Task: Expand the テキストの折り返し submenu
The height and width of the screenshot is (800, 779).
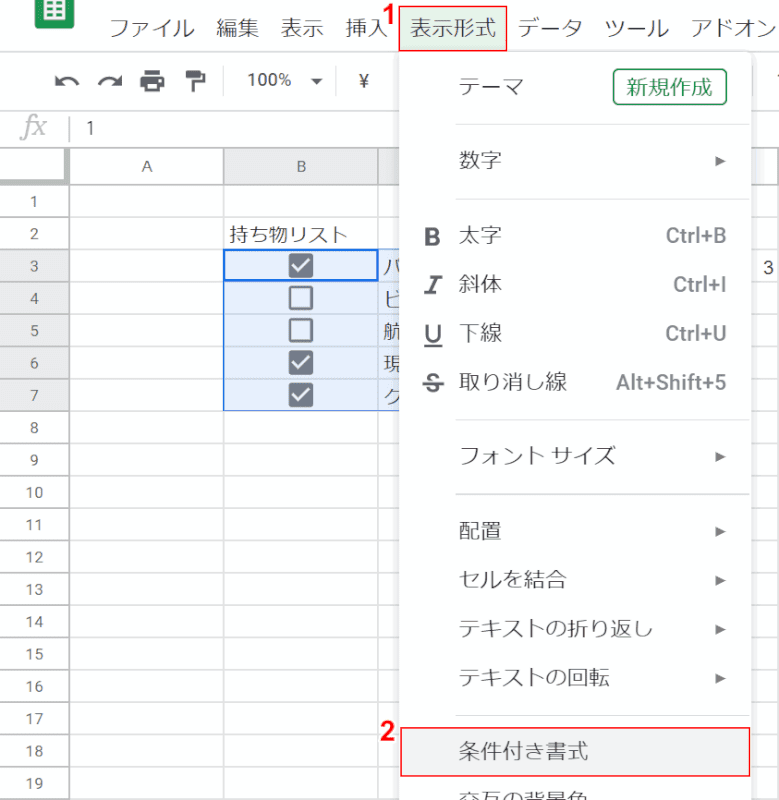Action: point(575,629)
